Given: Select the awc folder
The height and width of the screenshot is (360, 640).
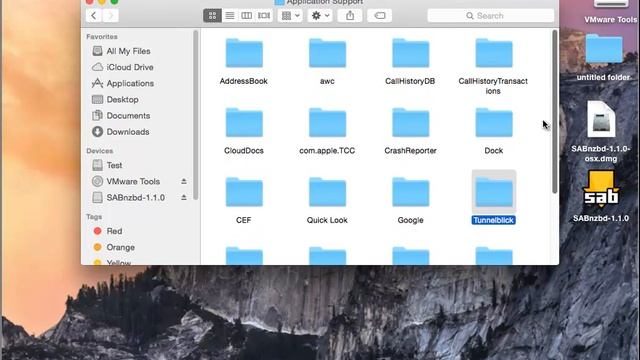Looking at the screenshot, I should point(327,53).
